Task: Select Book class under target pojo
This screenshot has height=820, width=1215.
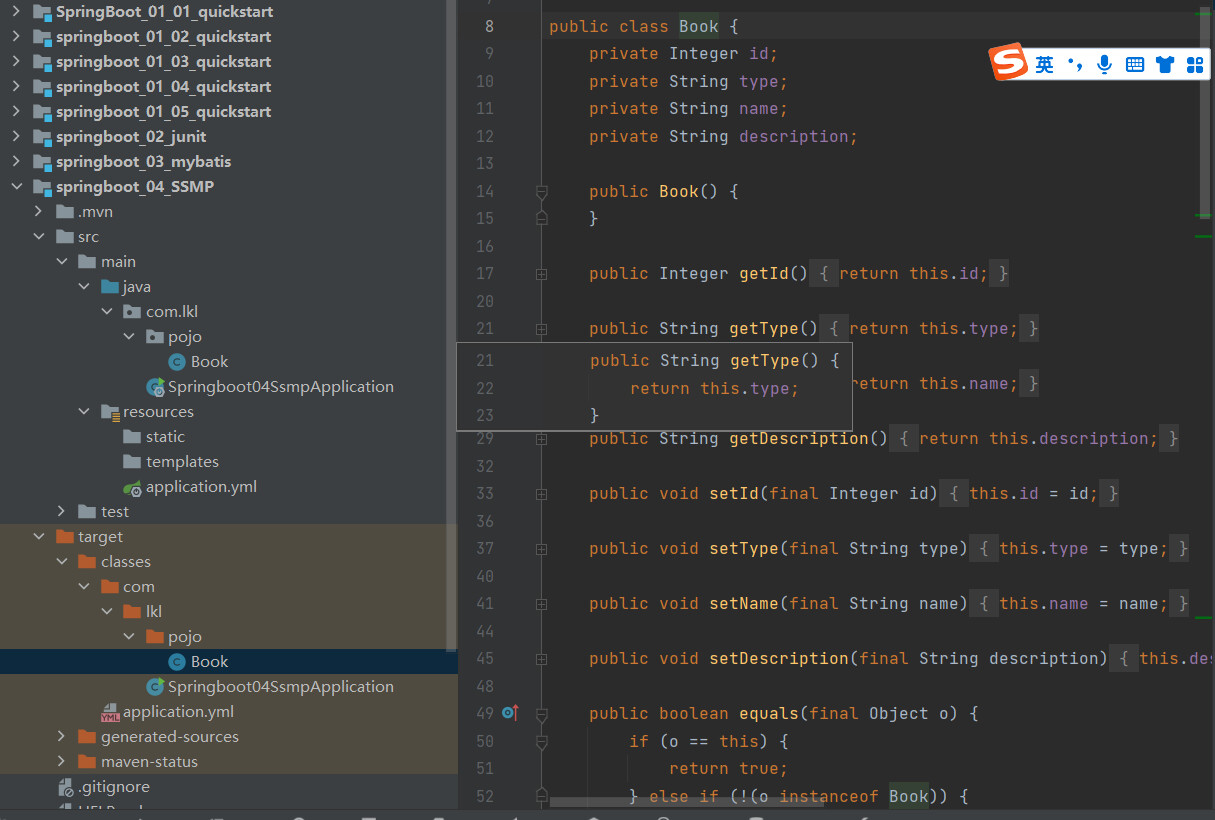Action: (210, 662)
